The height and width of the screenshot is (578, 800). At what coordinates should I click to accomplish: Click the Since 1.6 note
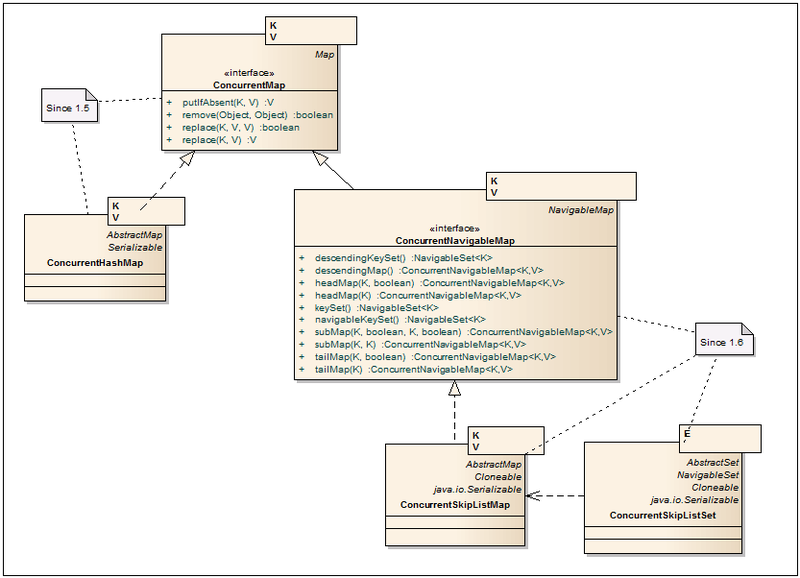(724, 339)
